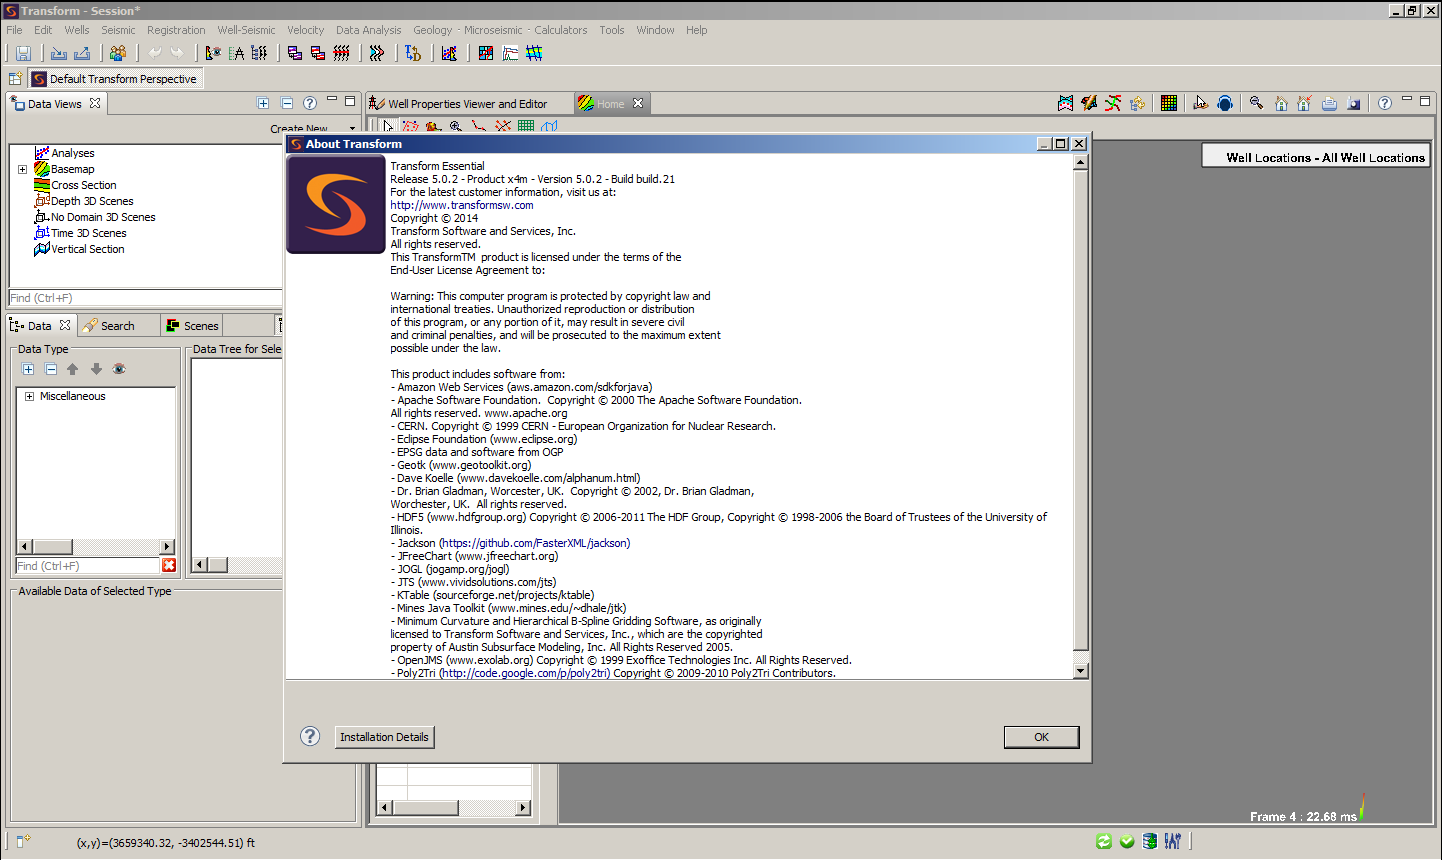Click the Find field in Data Views panel

(x=145, y=298)
